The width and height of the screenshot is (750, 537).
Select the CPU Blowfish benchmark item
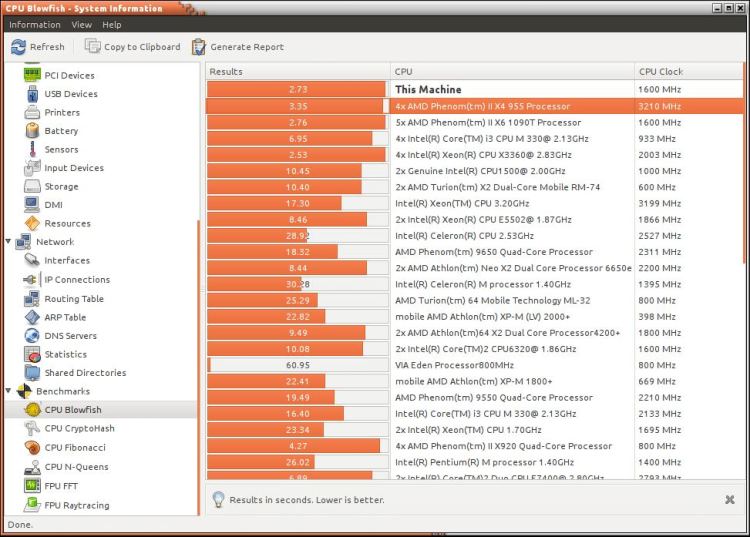[100, 410]
